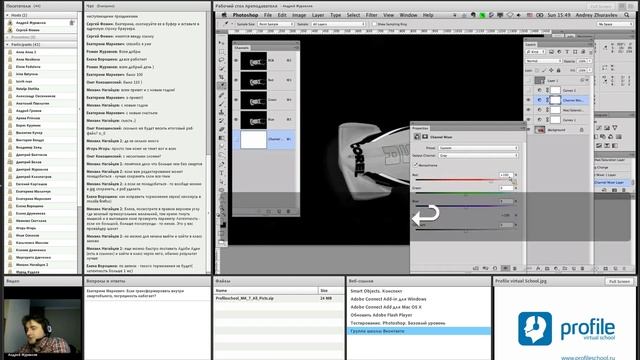Viewport: 640px width, 360px height.
Task: Open the Sample layers dropdown in options bar
Action: coord(338,24)
